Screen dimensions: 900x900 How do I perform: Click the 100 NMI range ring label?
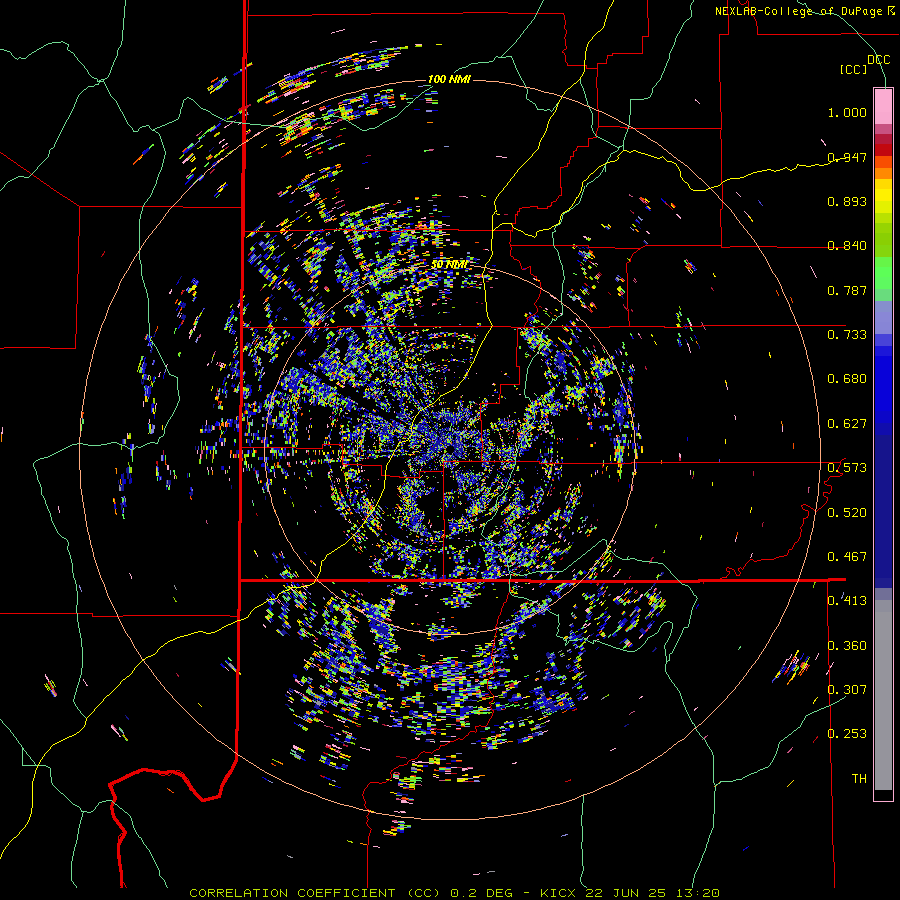[x=449, y=79]
